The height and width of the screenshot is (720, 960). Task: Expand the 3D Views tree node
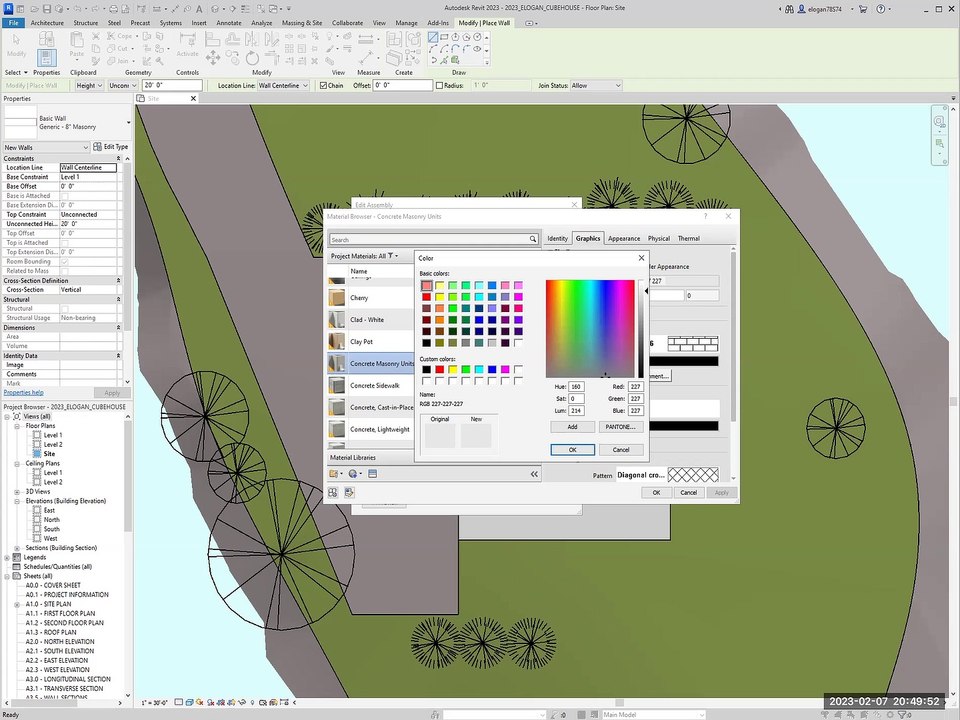(x=17, y=492)
